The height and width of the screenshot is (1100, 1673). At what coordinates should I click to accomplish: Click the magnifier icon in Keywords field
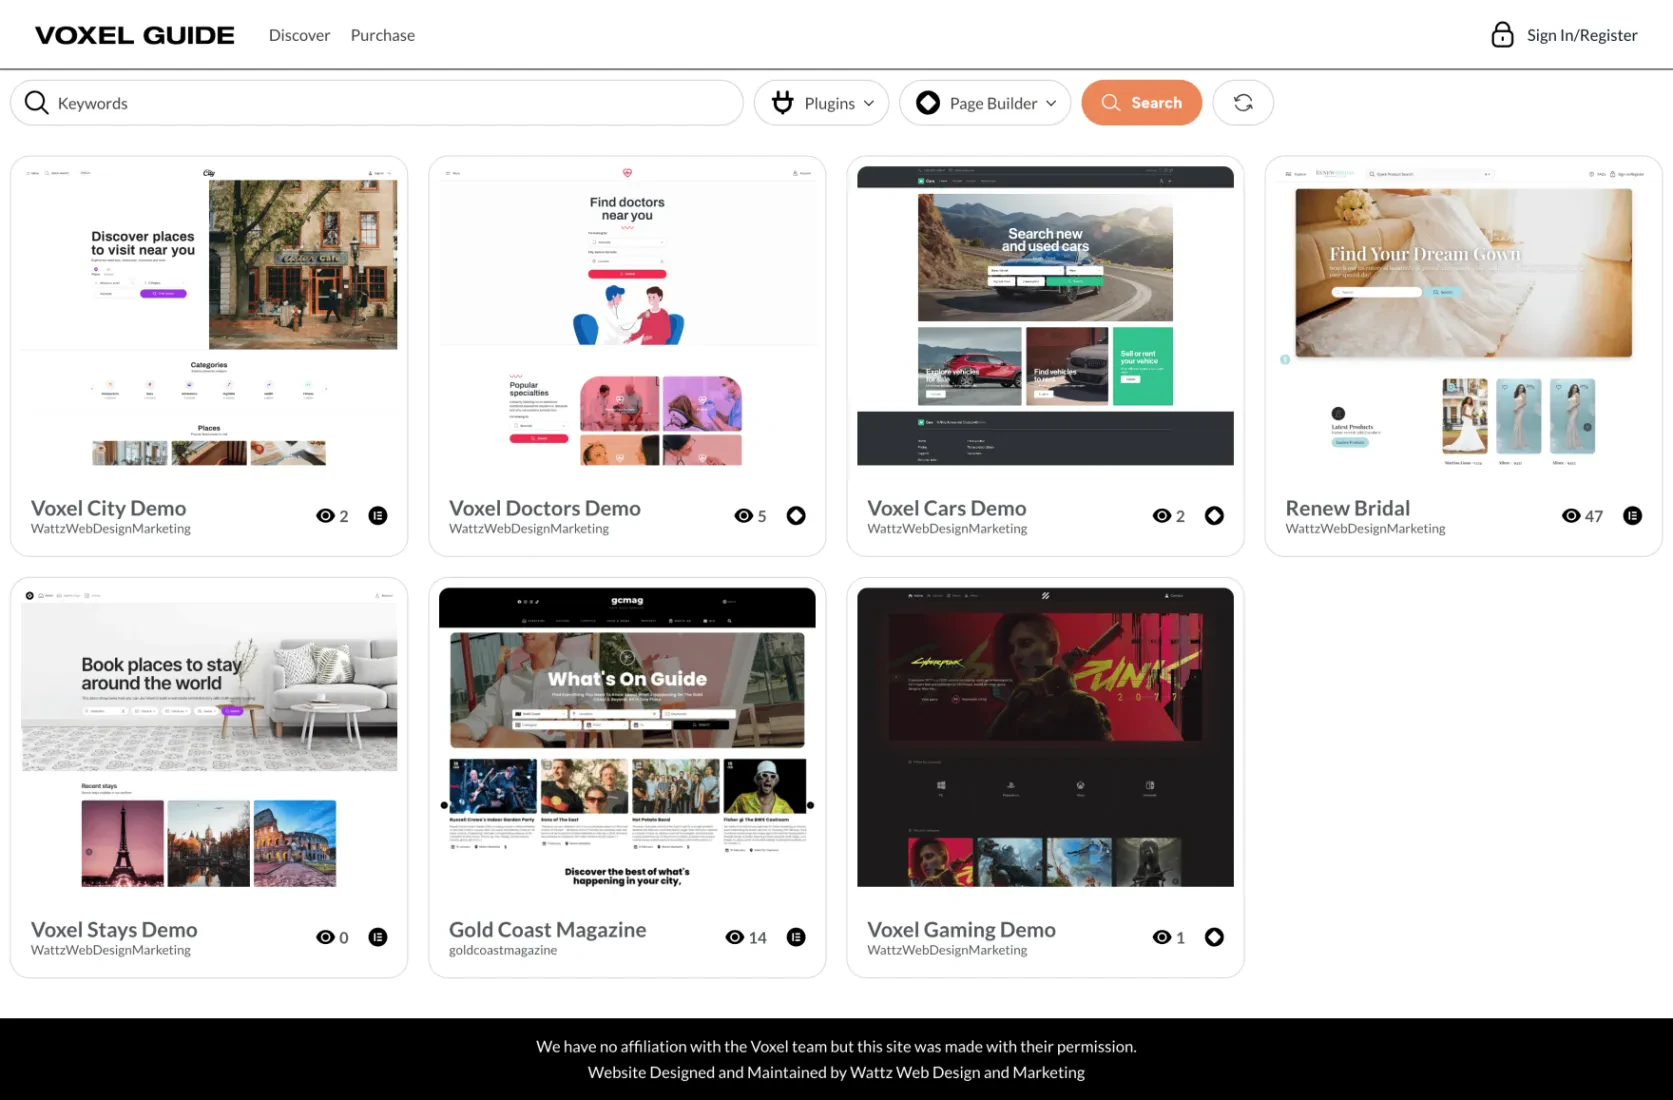(x=37, y=103)
